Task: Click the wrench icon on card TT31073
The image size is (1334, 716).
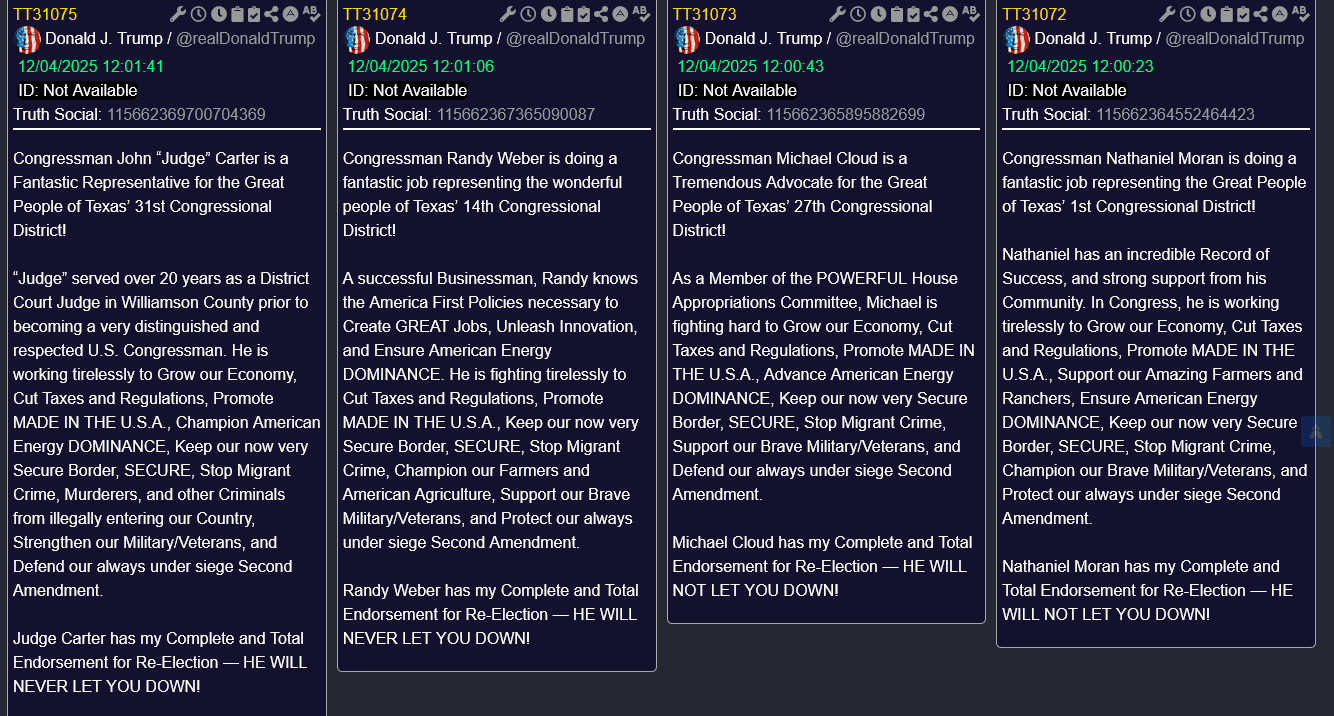Action: click(838, 14)
